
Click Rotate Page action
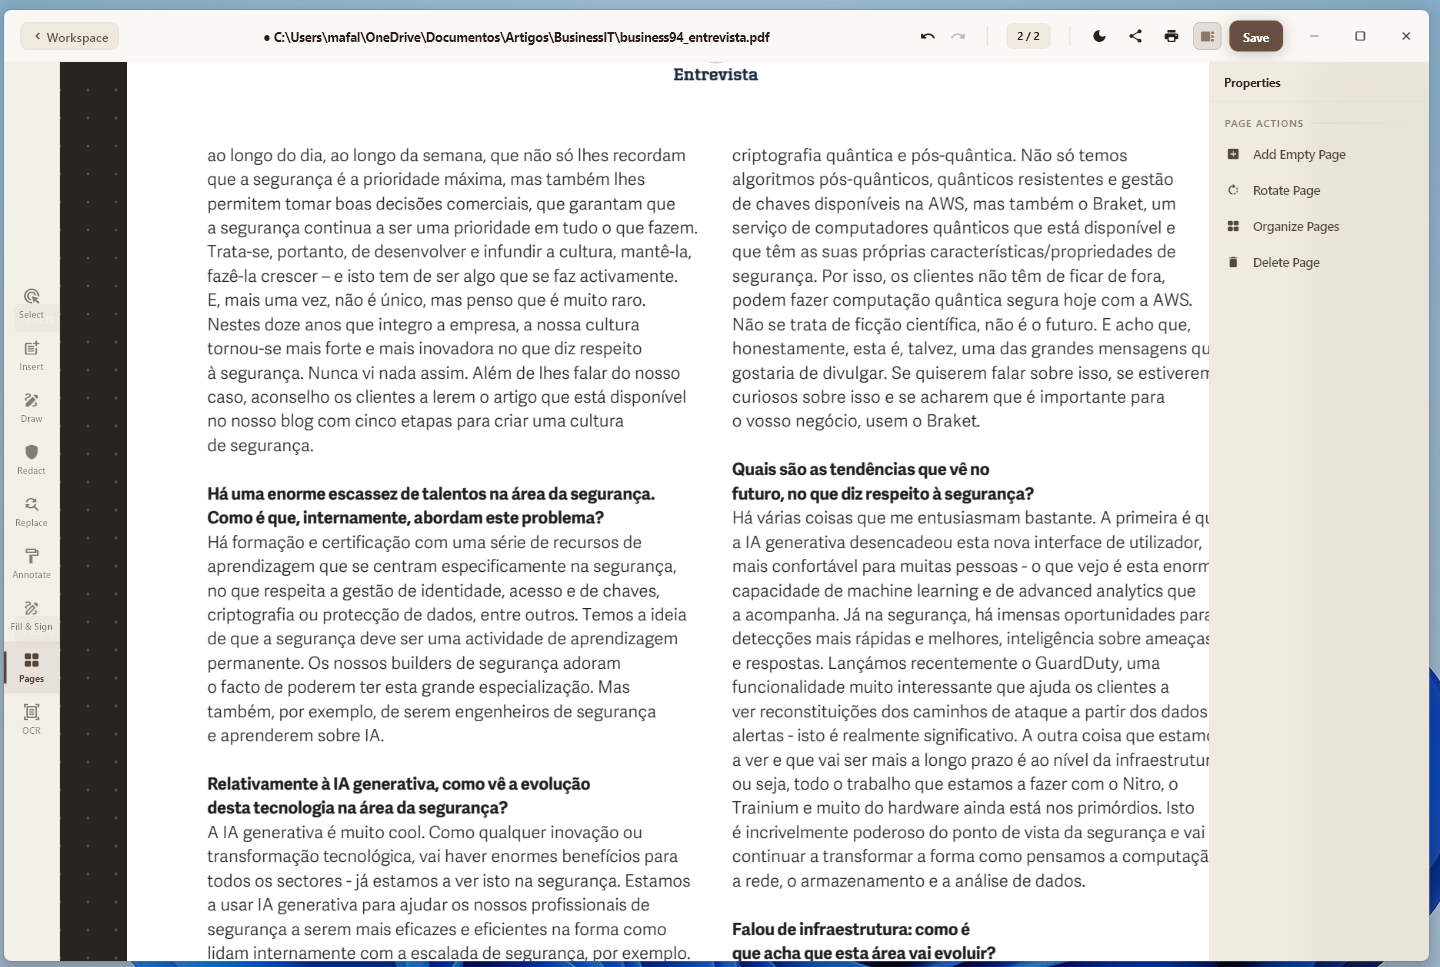point(1286,190)
